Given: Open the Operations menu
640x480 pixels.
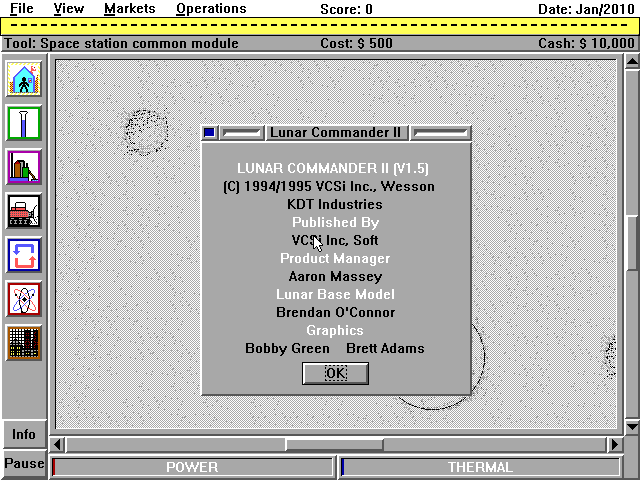Looking at the screenshot, I should click(x=211, y=9).
